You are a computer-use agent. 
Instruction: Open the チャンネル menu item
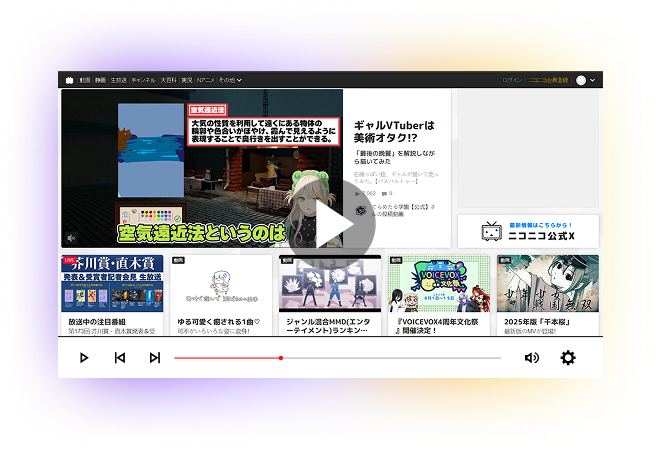(x=143, y=80)
